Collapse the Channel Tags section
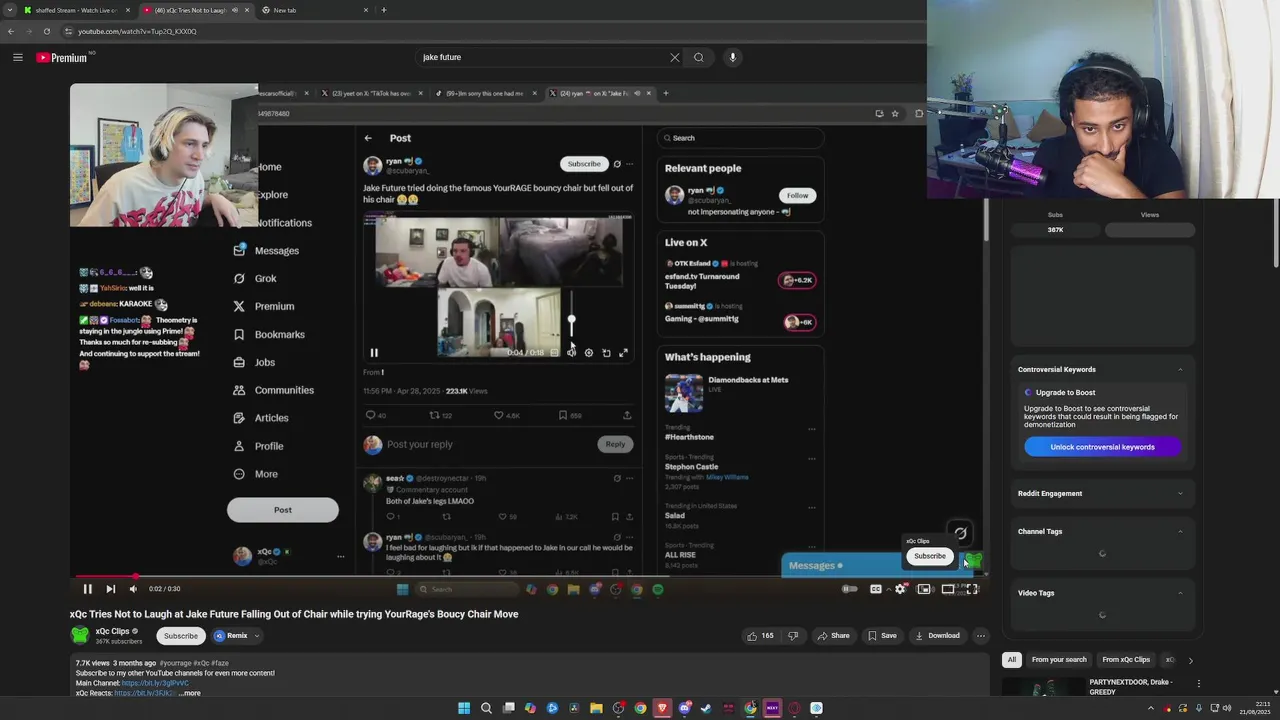The image size is (1280, 720). pyautogui.click(x=1180, y=532)
